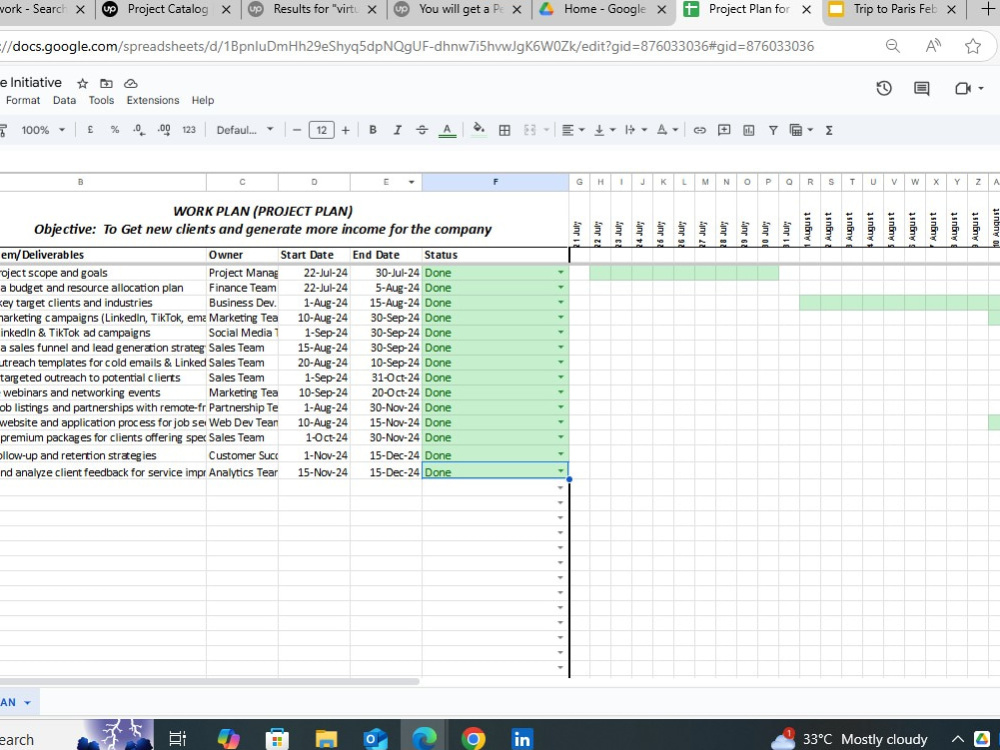Screen dimensions: 1000x750
Task: Open more number formats 123
Action: 189,130
